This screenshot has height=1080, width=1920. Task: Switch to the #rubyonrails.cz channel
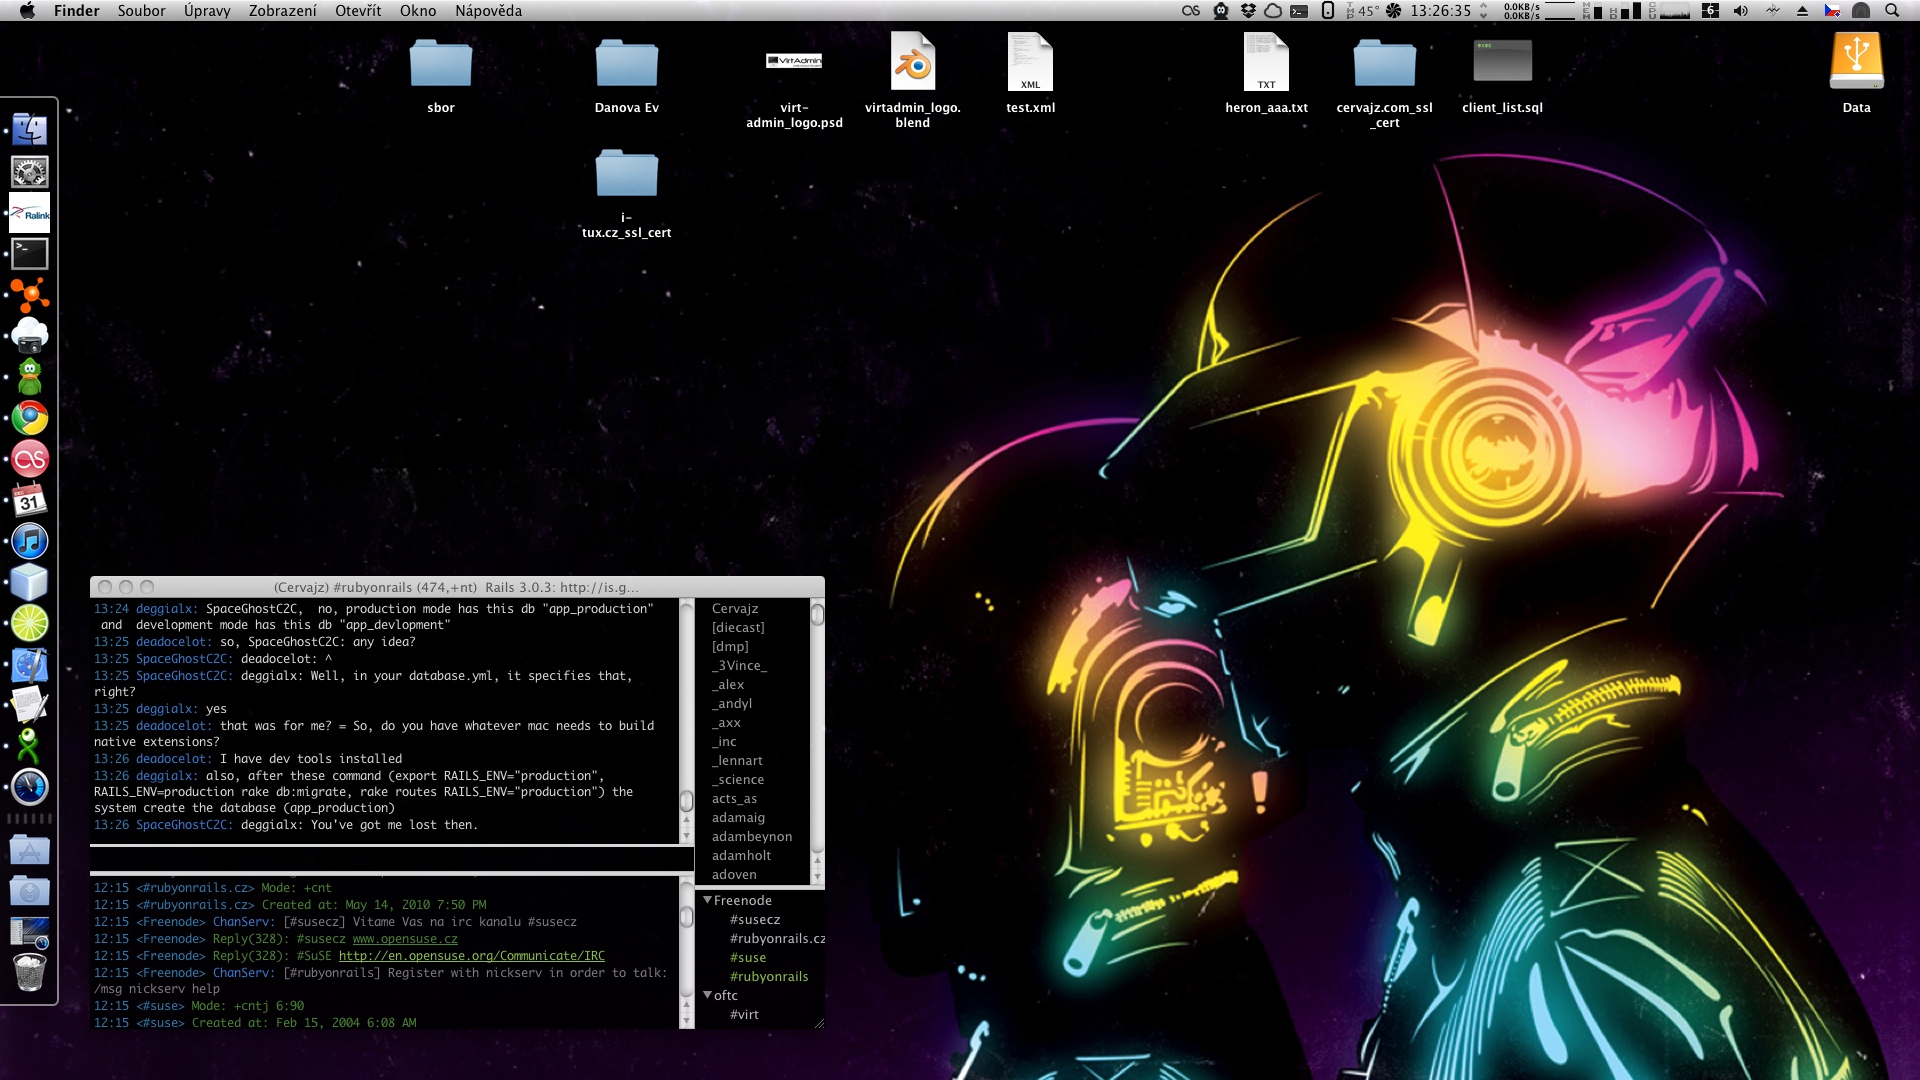click(777, 939)
